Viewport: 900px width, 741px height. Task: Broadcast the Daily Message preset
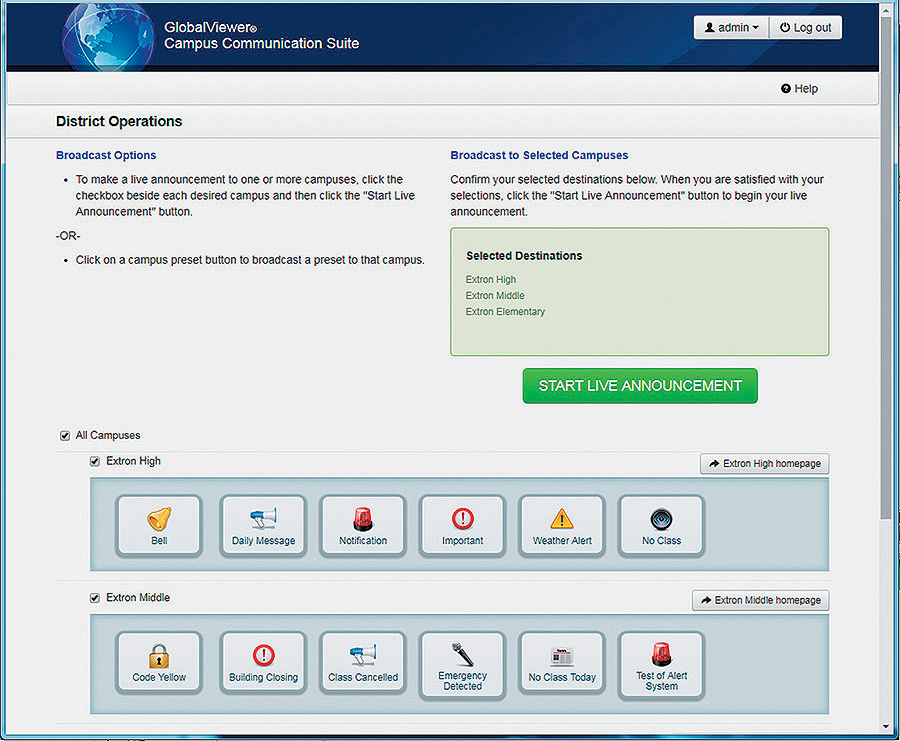tap(262, 524)
